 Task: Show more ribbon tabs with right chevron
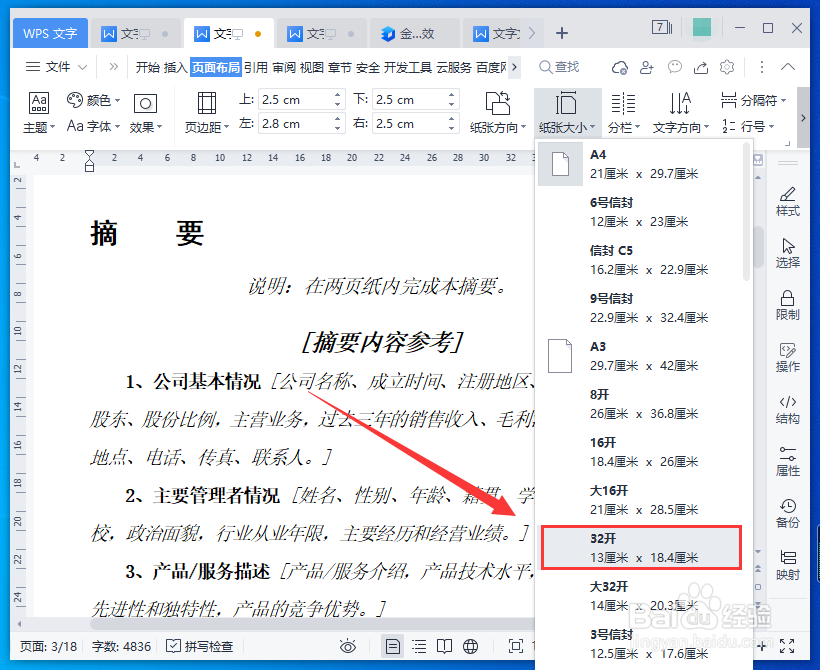click(x=515, y=67)
